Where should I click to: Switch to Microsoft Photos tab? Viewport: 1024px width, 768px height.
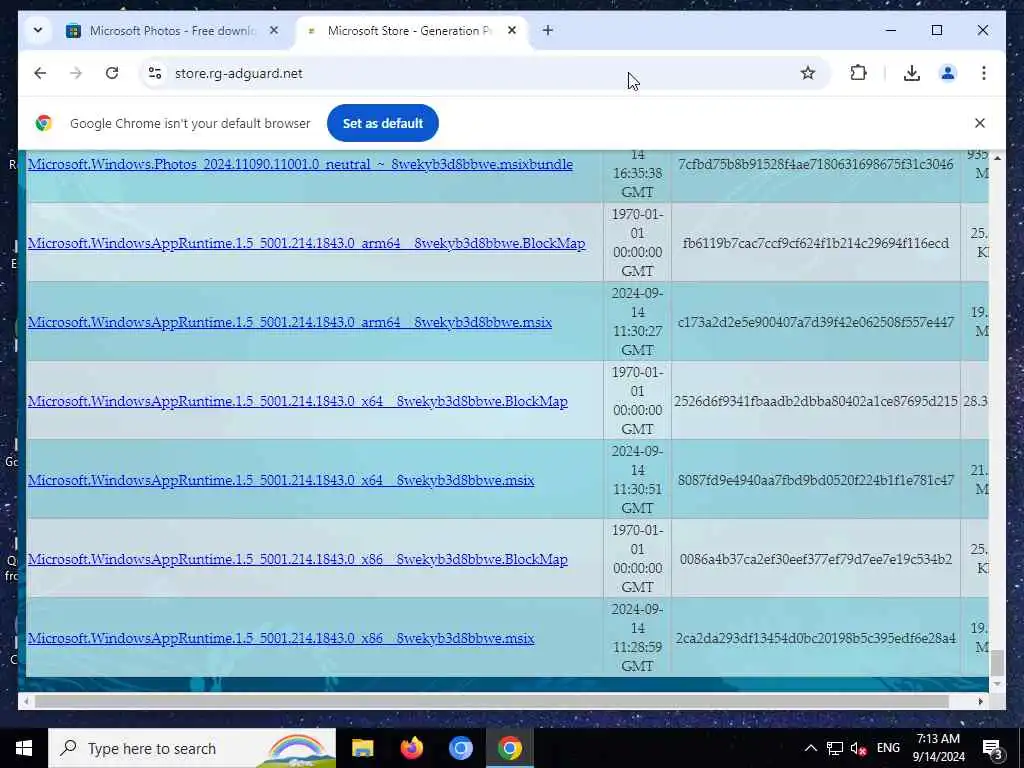pos(172,31)
